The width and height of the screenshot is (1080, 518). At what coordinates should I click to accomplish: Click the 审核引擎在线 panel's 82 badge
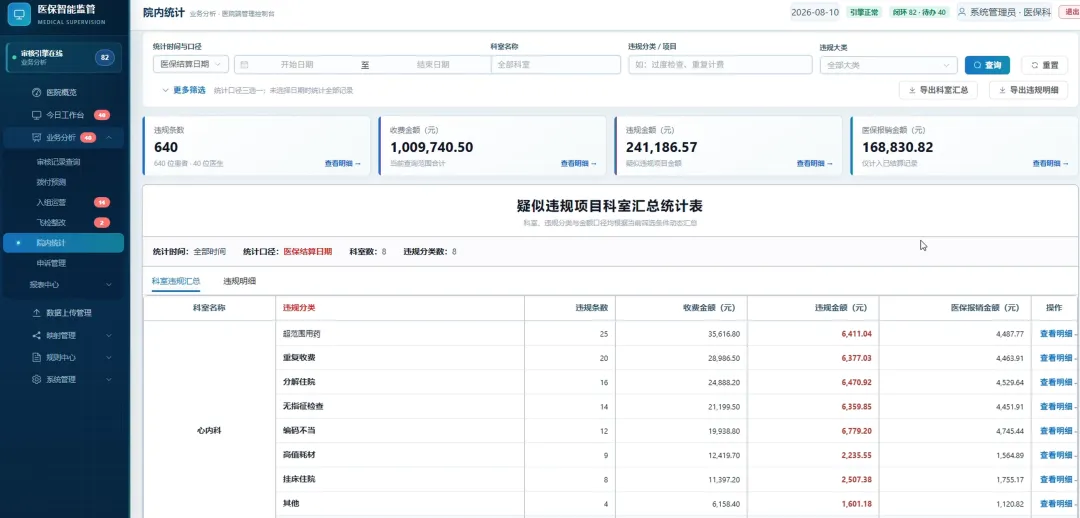[x=105, y=58]
